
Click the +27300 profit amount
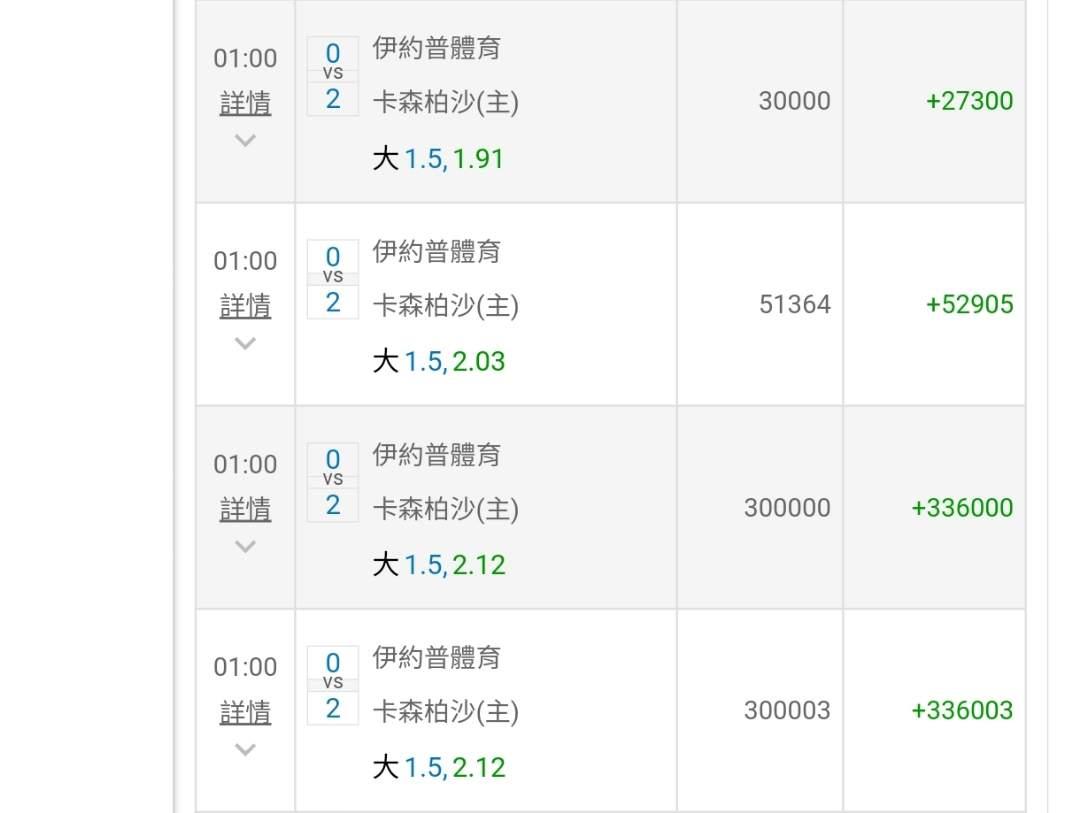(x=969, y=101)
